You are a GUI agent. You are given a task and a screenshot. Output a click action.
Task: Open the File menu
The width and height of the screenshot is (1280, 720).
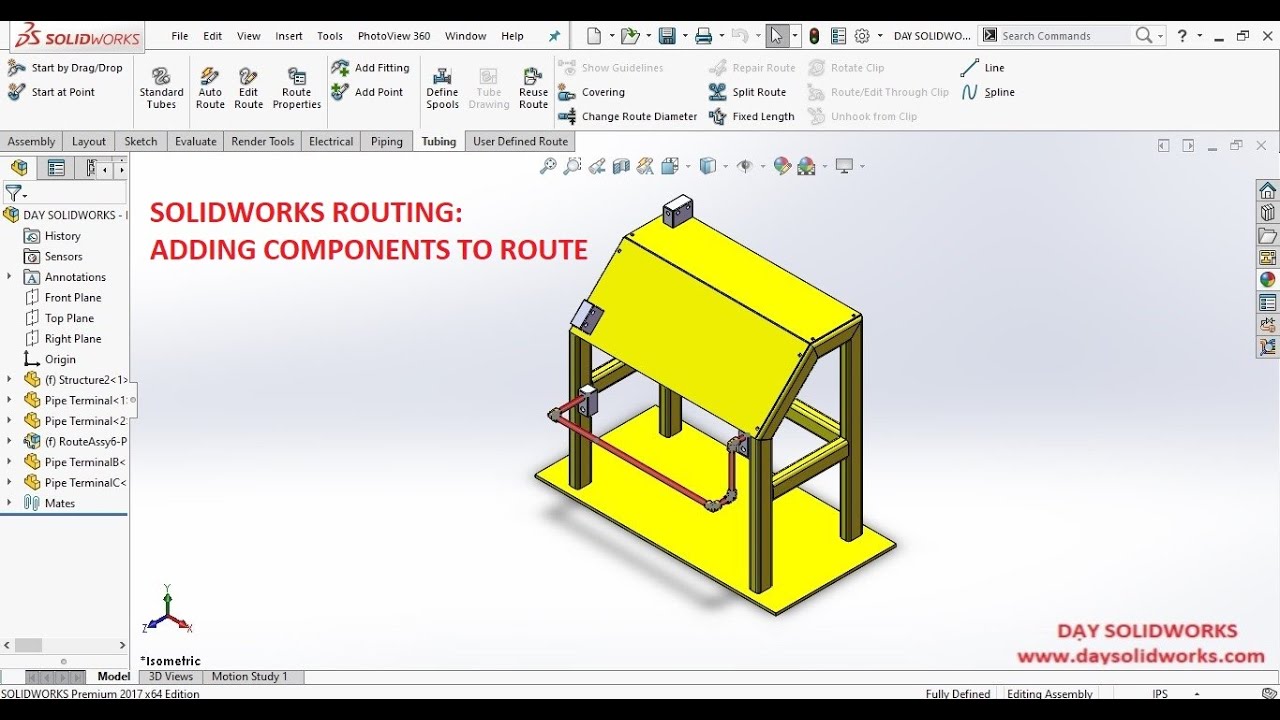tap(179, 36)
